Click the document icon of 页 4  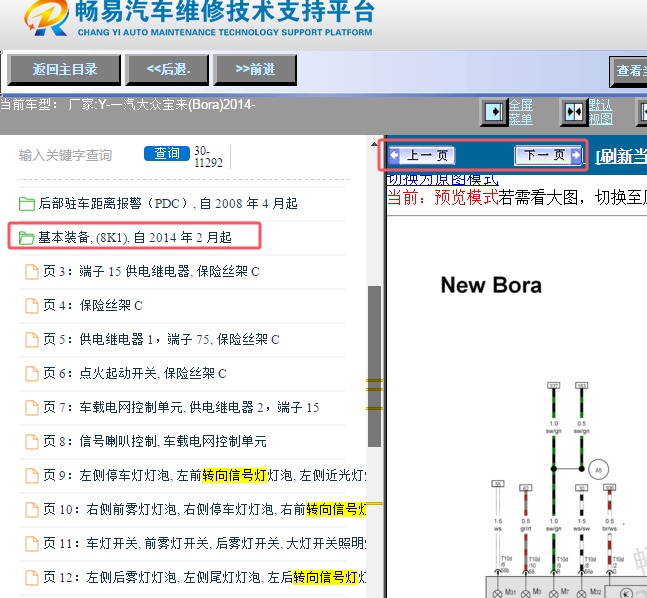point(32,306)
